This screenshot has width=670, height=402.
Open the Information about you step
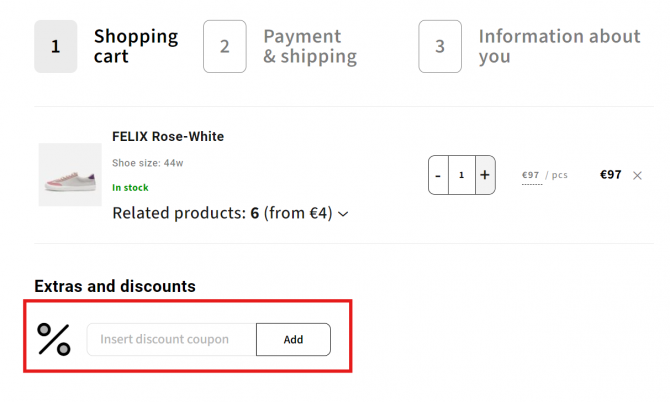(559, 46)
